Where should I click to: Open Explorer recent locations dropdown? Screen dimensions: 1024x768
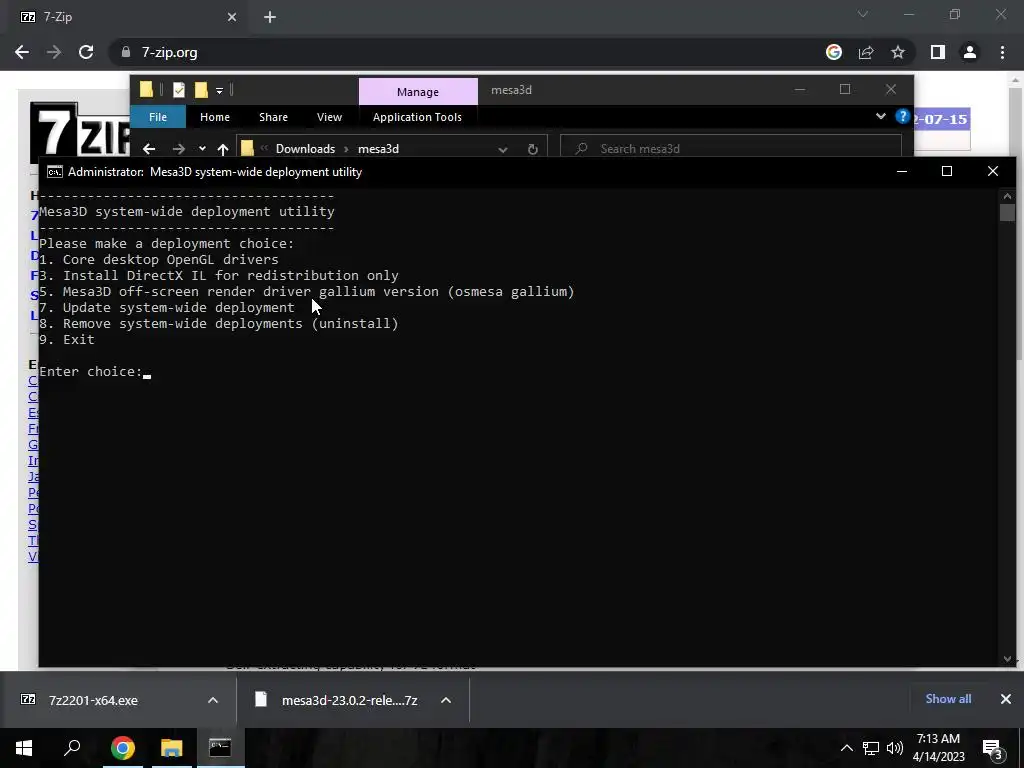[202, 149]
